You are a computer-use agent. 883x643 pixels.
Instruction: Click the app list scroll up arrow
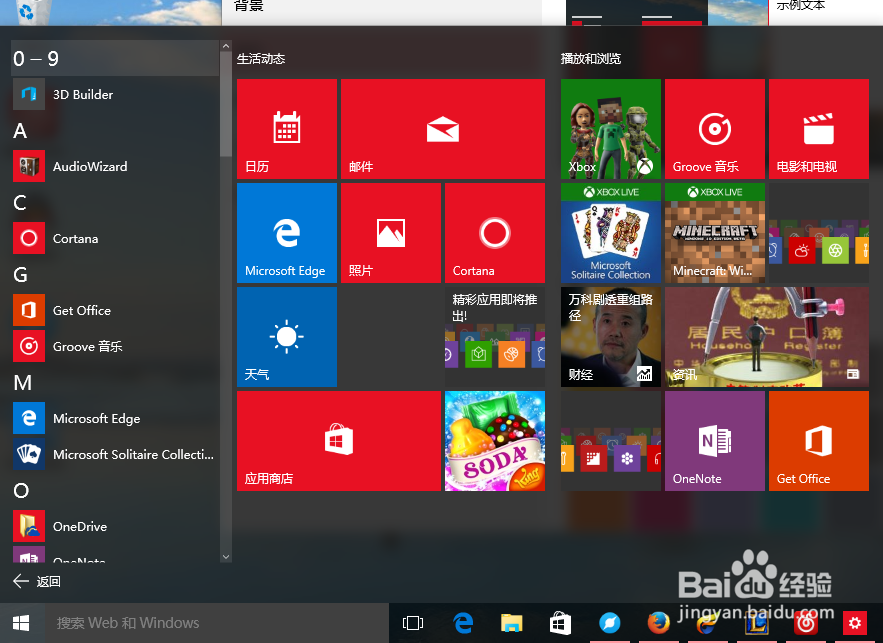pos(226,46)
